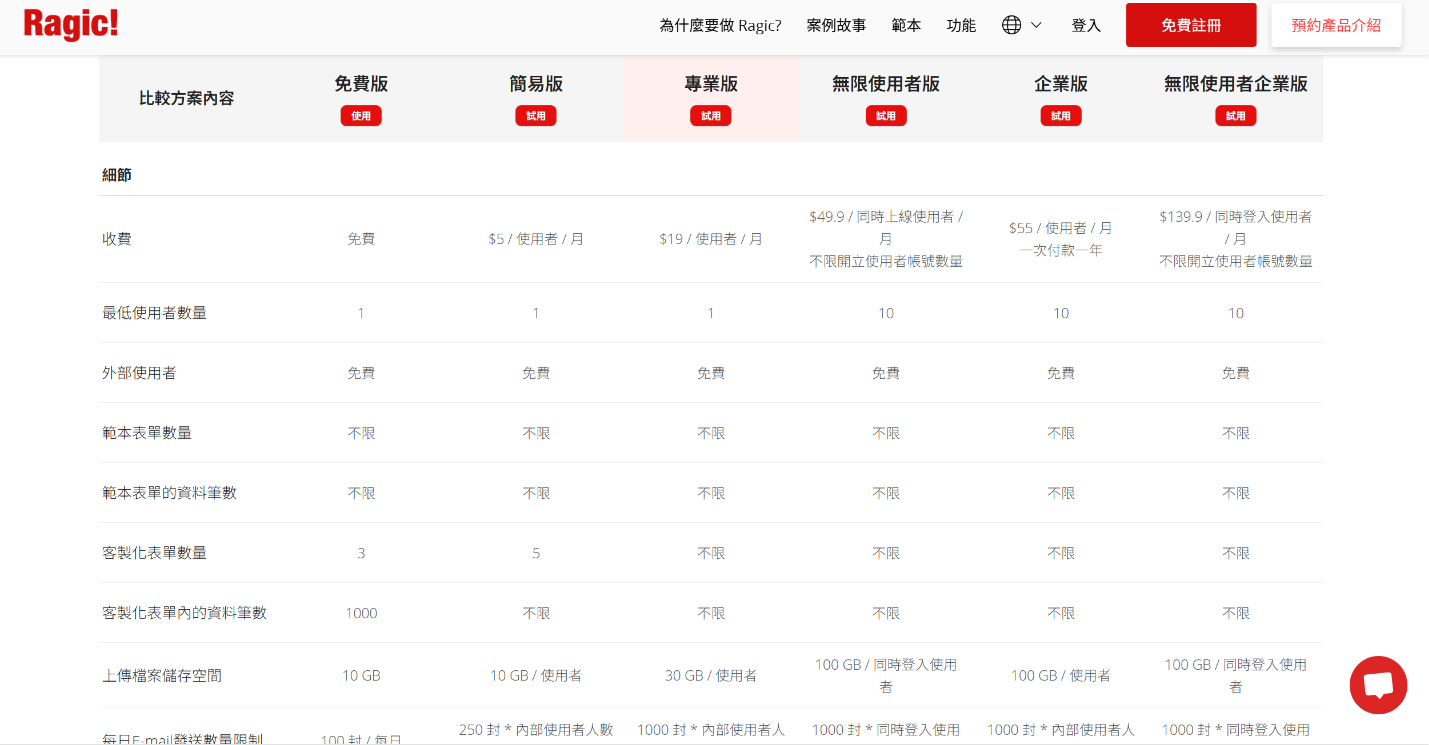Open the globe language selector
This screenshot has height=745, width=1429.
[x=1011, y=25]
